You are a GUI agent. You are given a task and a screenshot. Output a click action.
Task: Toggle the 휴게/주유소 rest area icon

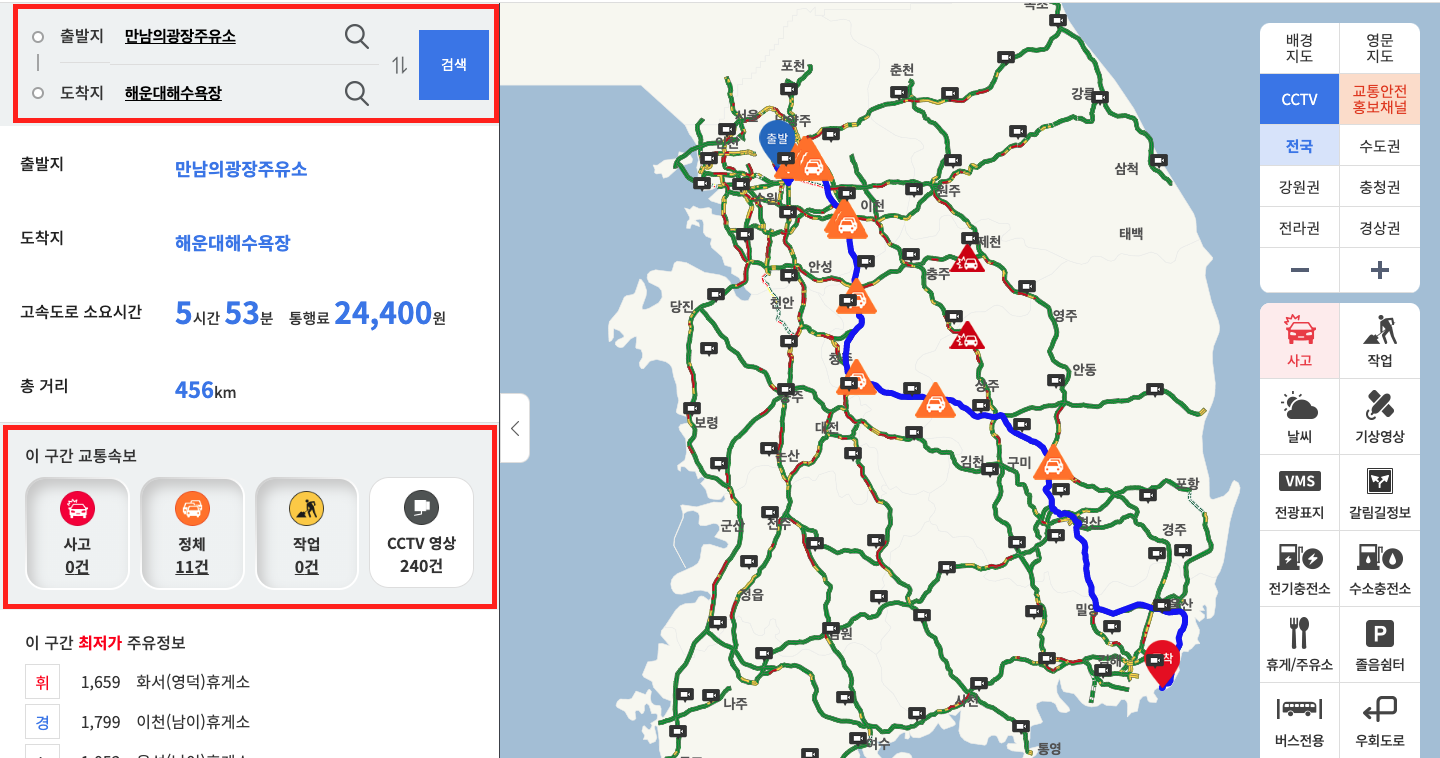pyautogui.click(x=1299, y=645)
